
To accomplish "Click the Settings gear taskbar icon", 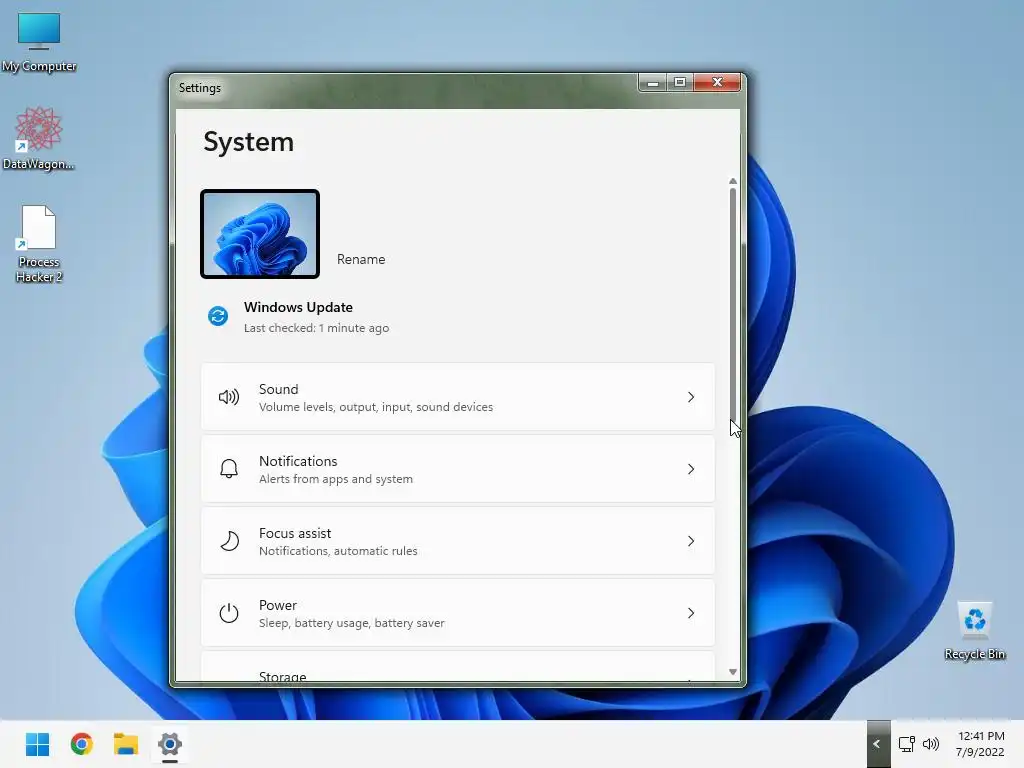I will (170, 744).
